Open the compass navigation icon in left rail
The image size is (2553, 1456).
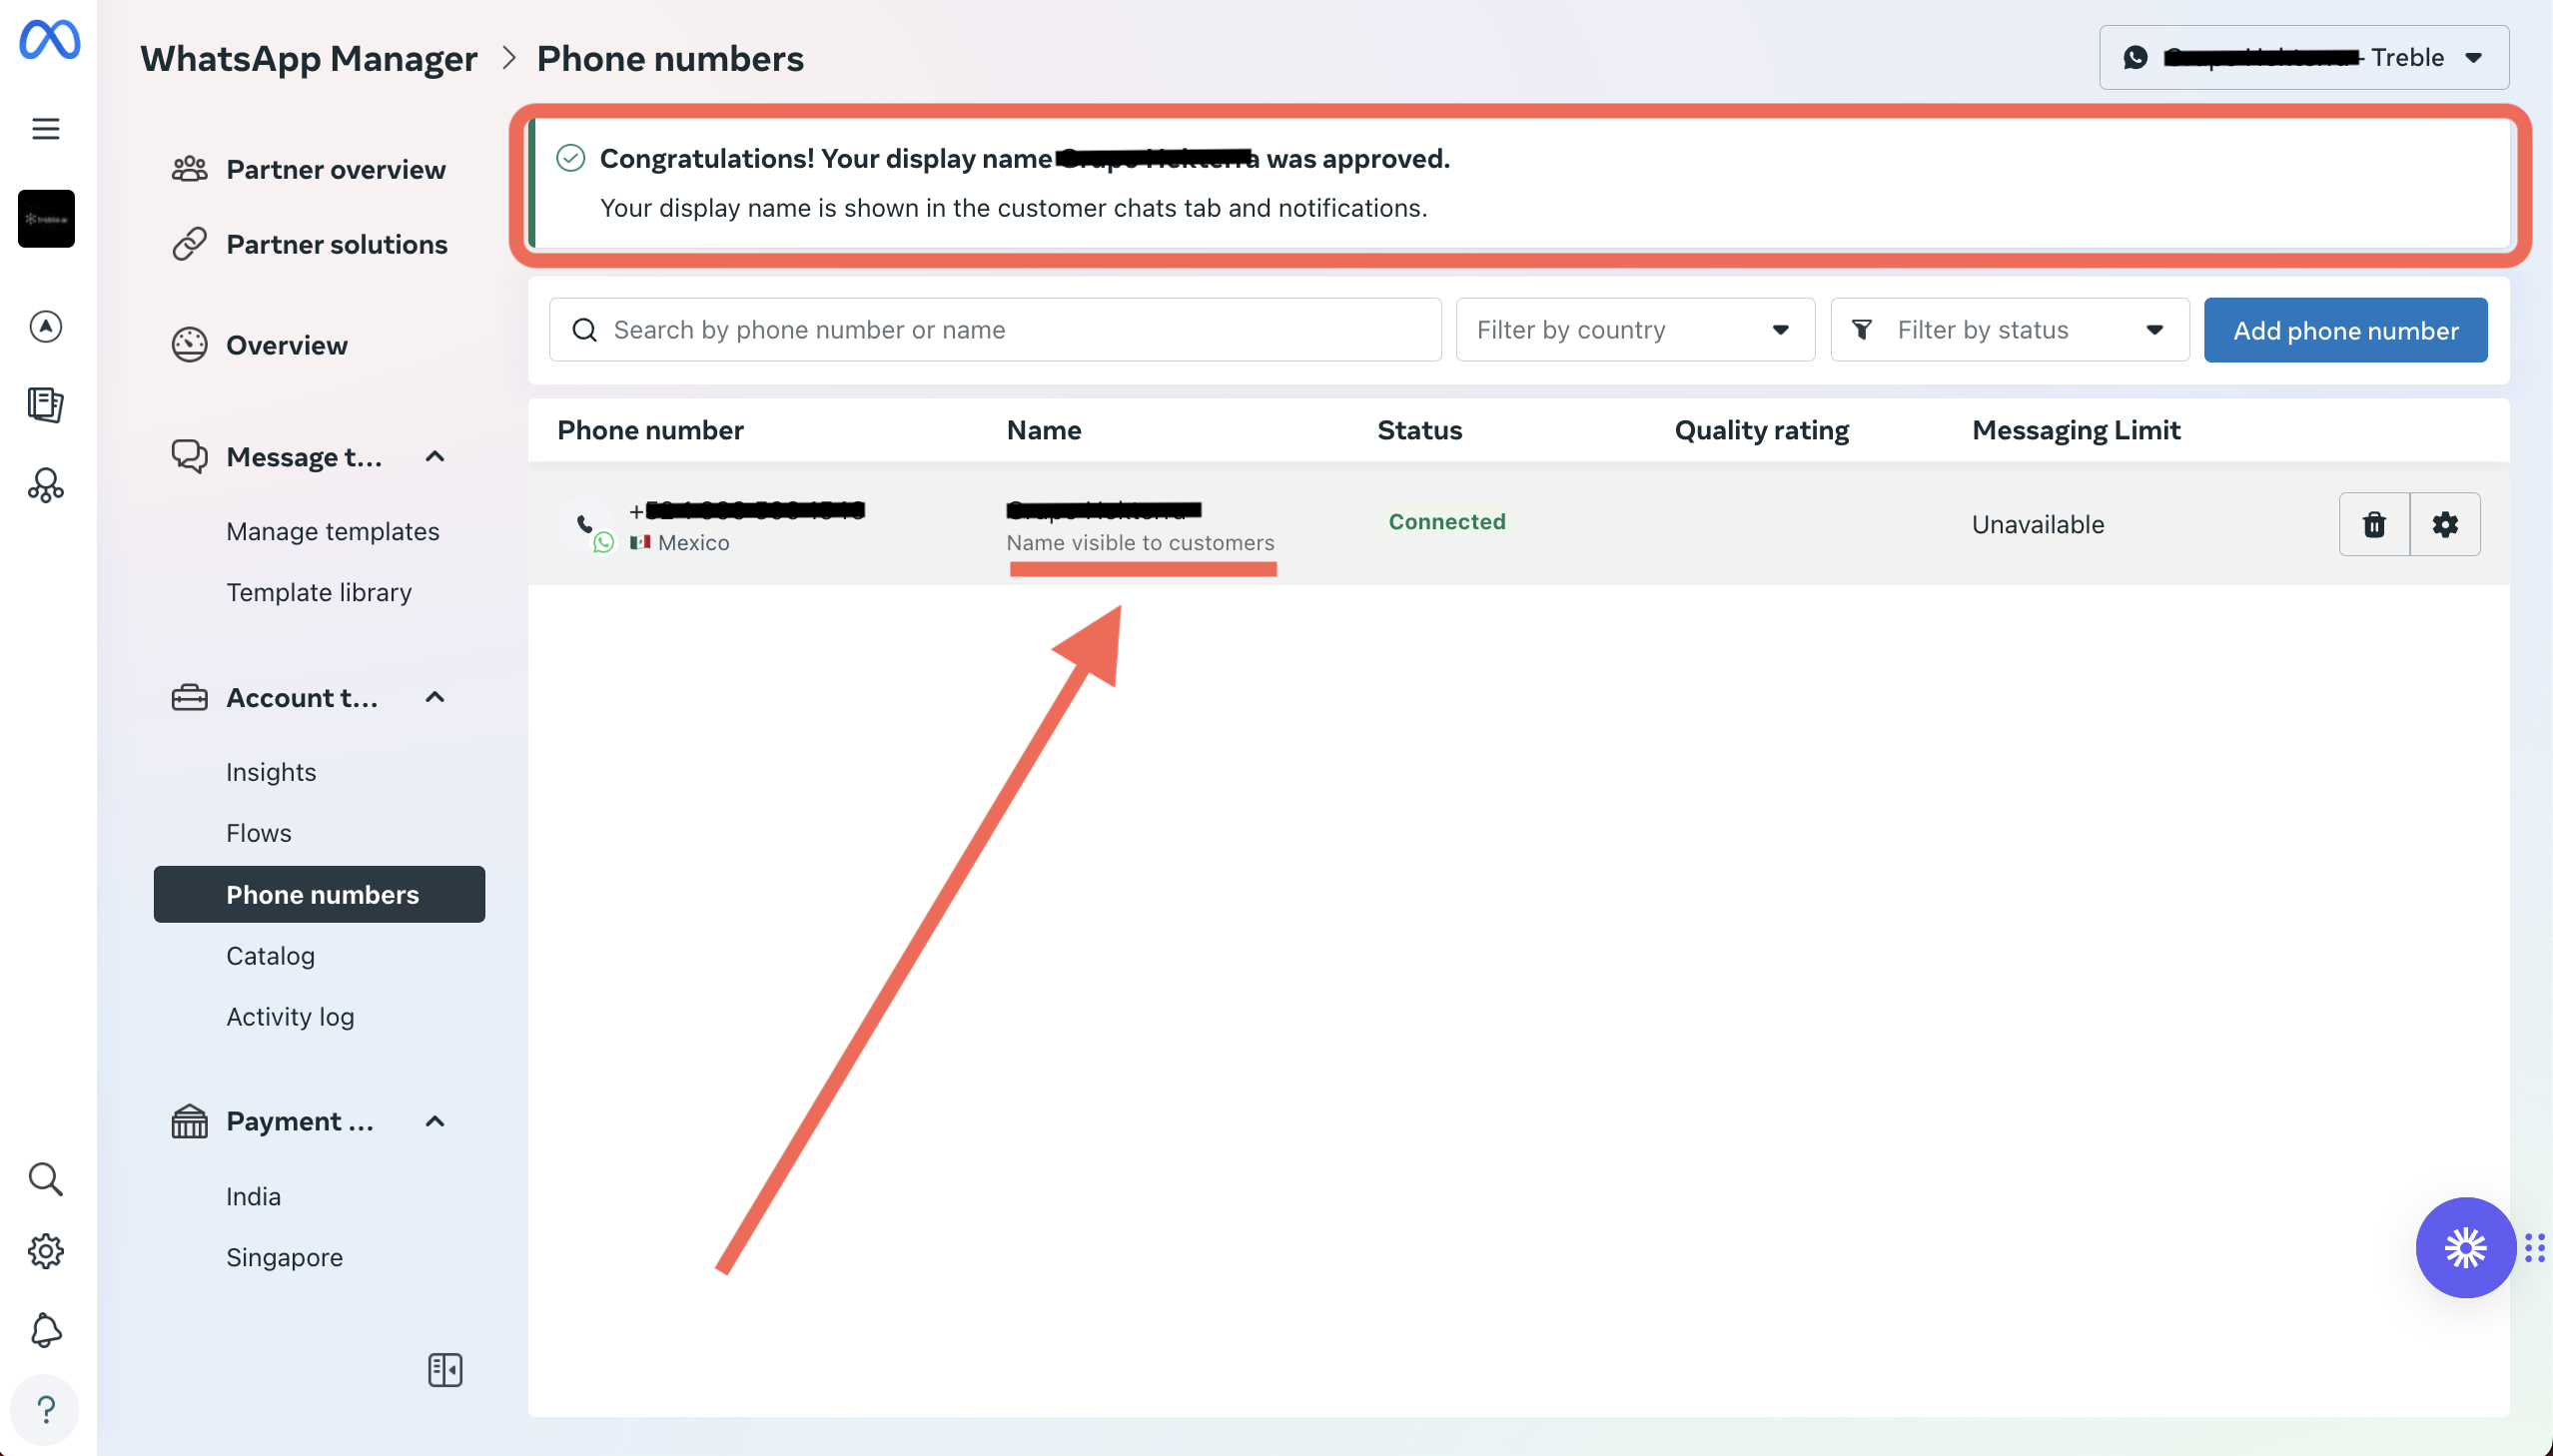point(46,326)
